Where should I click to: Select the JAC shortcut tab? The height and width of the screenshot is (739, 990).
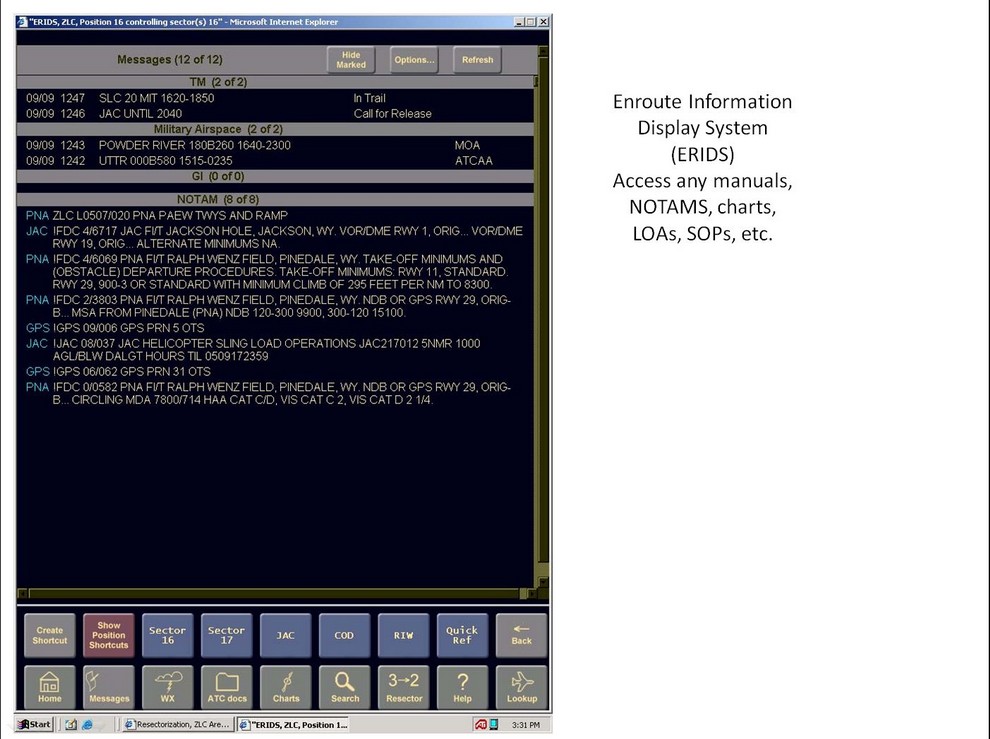pos(286,635)
